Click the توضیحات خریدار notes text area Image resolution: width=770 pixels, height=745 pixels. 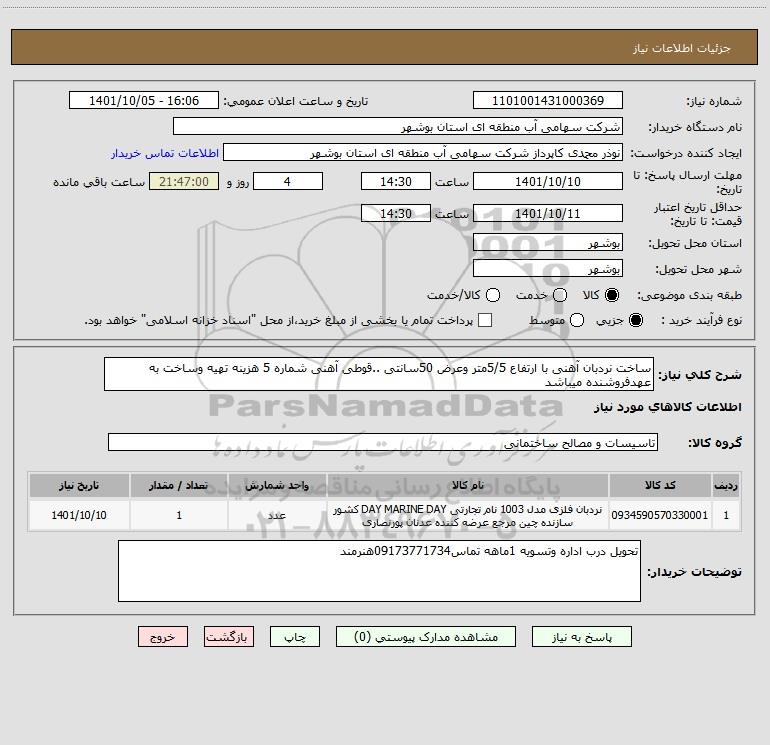click(x=379, y=571)
